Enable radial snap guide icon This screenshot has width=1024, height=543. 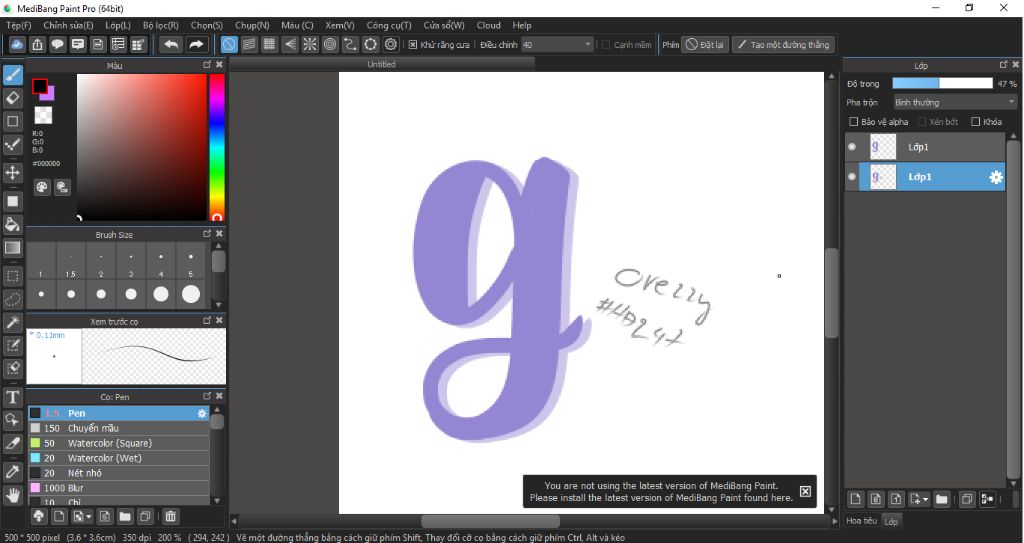click(x=310, y=45)
